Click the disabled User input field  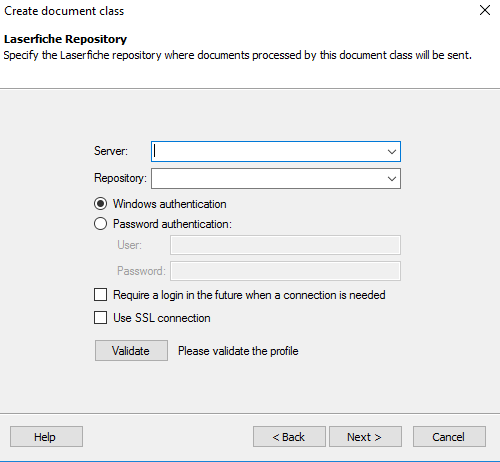pos(285,245)
